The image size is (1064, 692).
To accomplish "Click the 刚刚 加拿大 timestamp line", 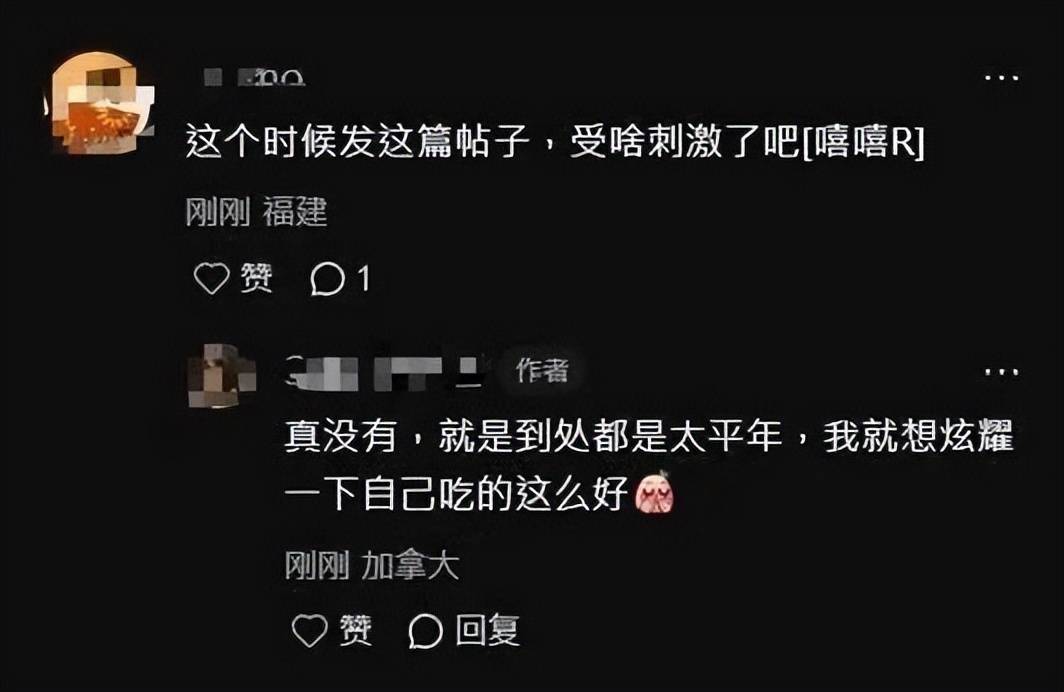I will [371, 565].
